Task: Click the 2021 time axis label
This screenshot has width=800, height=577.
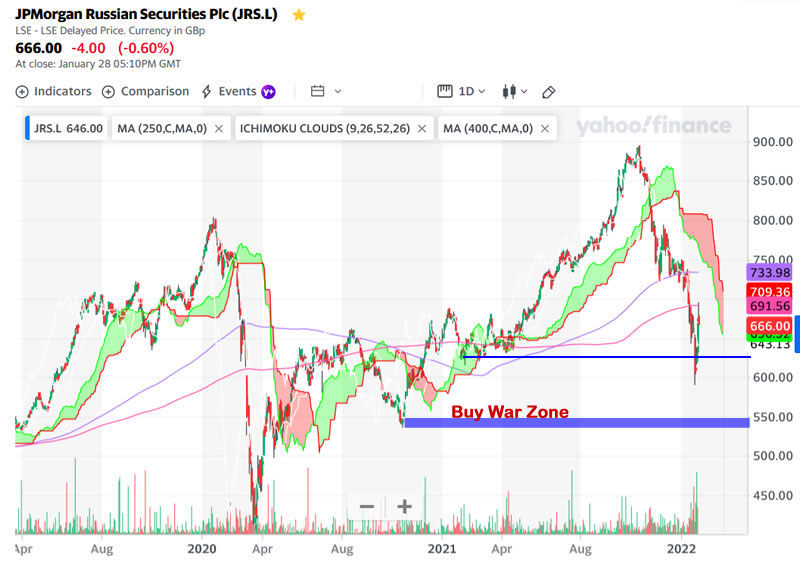Action: [441, 549]
